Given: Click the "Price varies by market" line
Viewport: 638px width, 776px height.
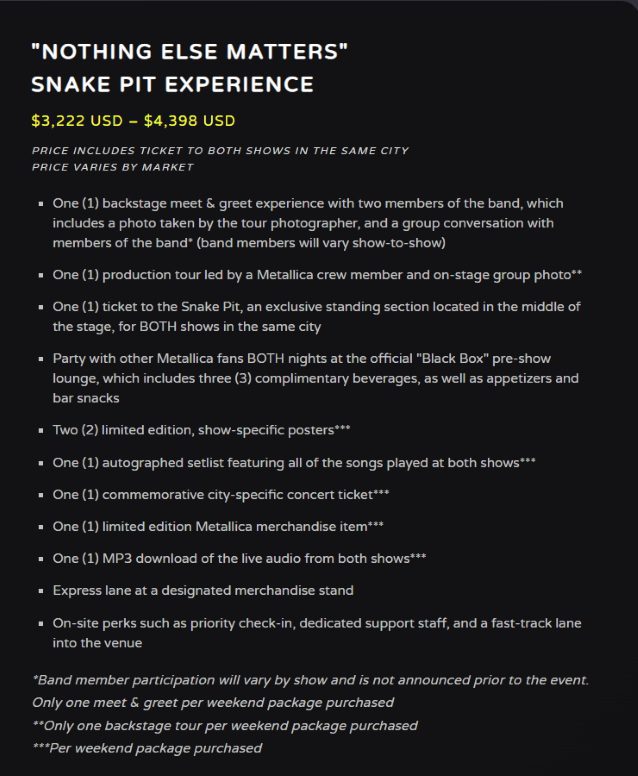Looking at the screenshot, I should point(112,167).
